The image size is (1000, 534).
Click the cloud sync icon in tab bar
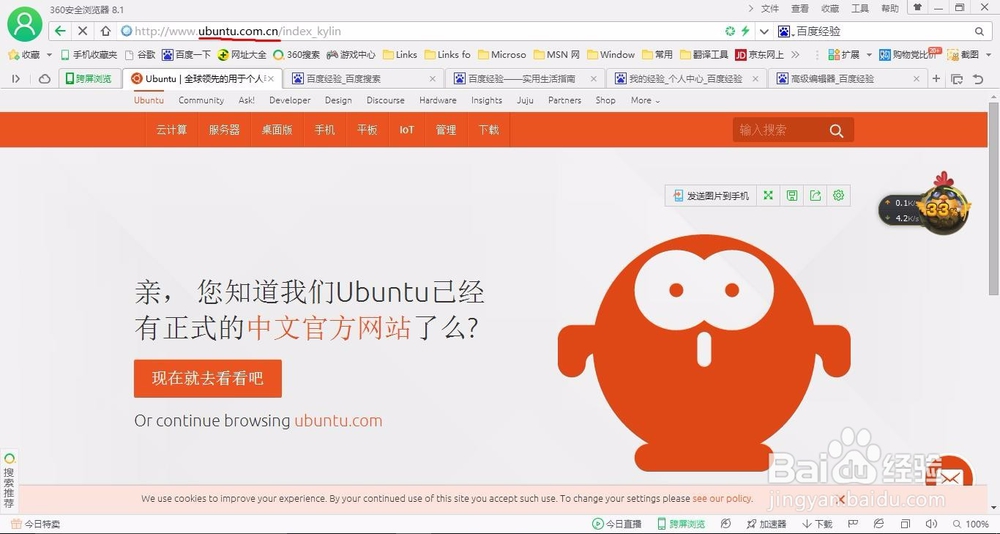pos(45,78)
